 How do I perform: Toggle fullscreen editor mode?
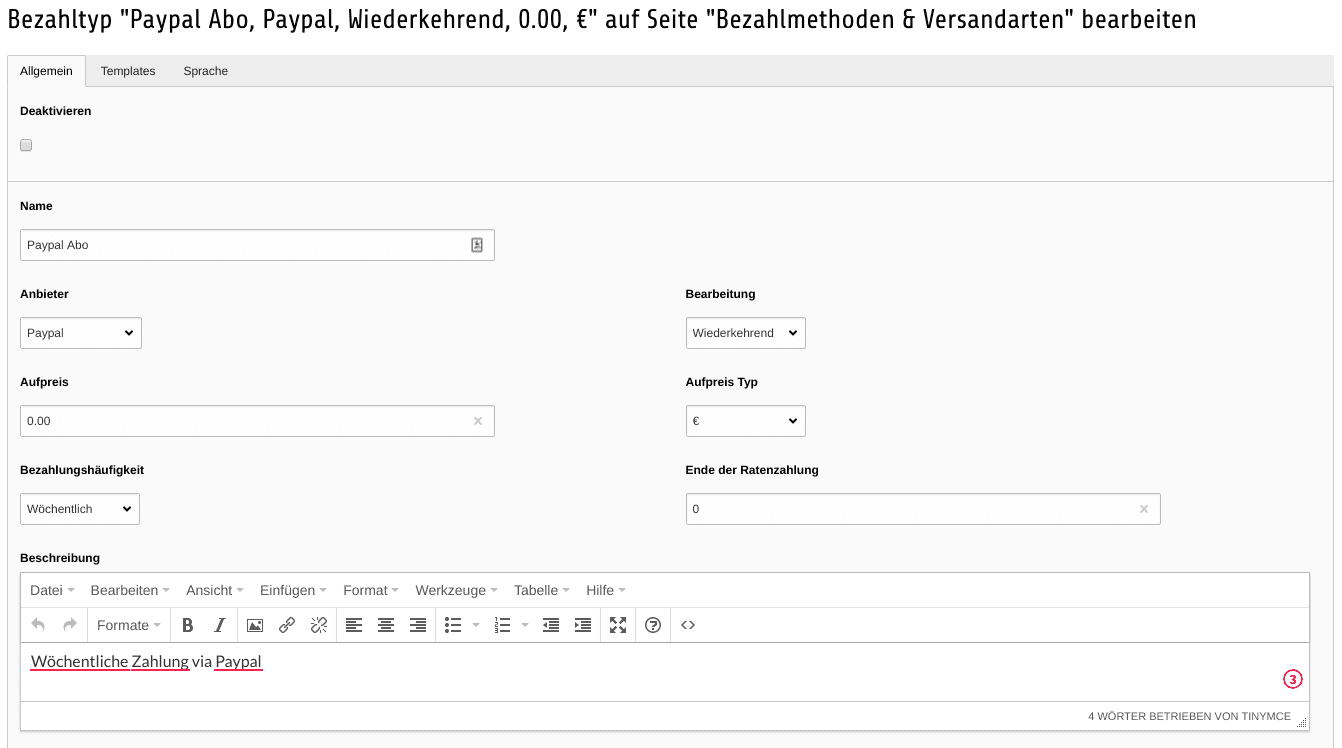tap(618, 625)
